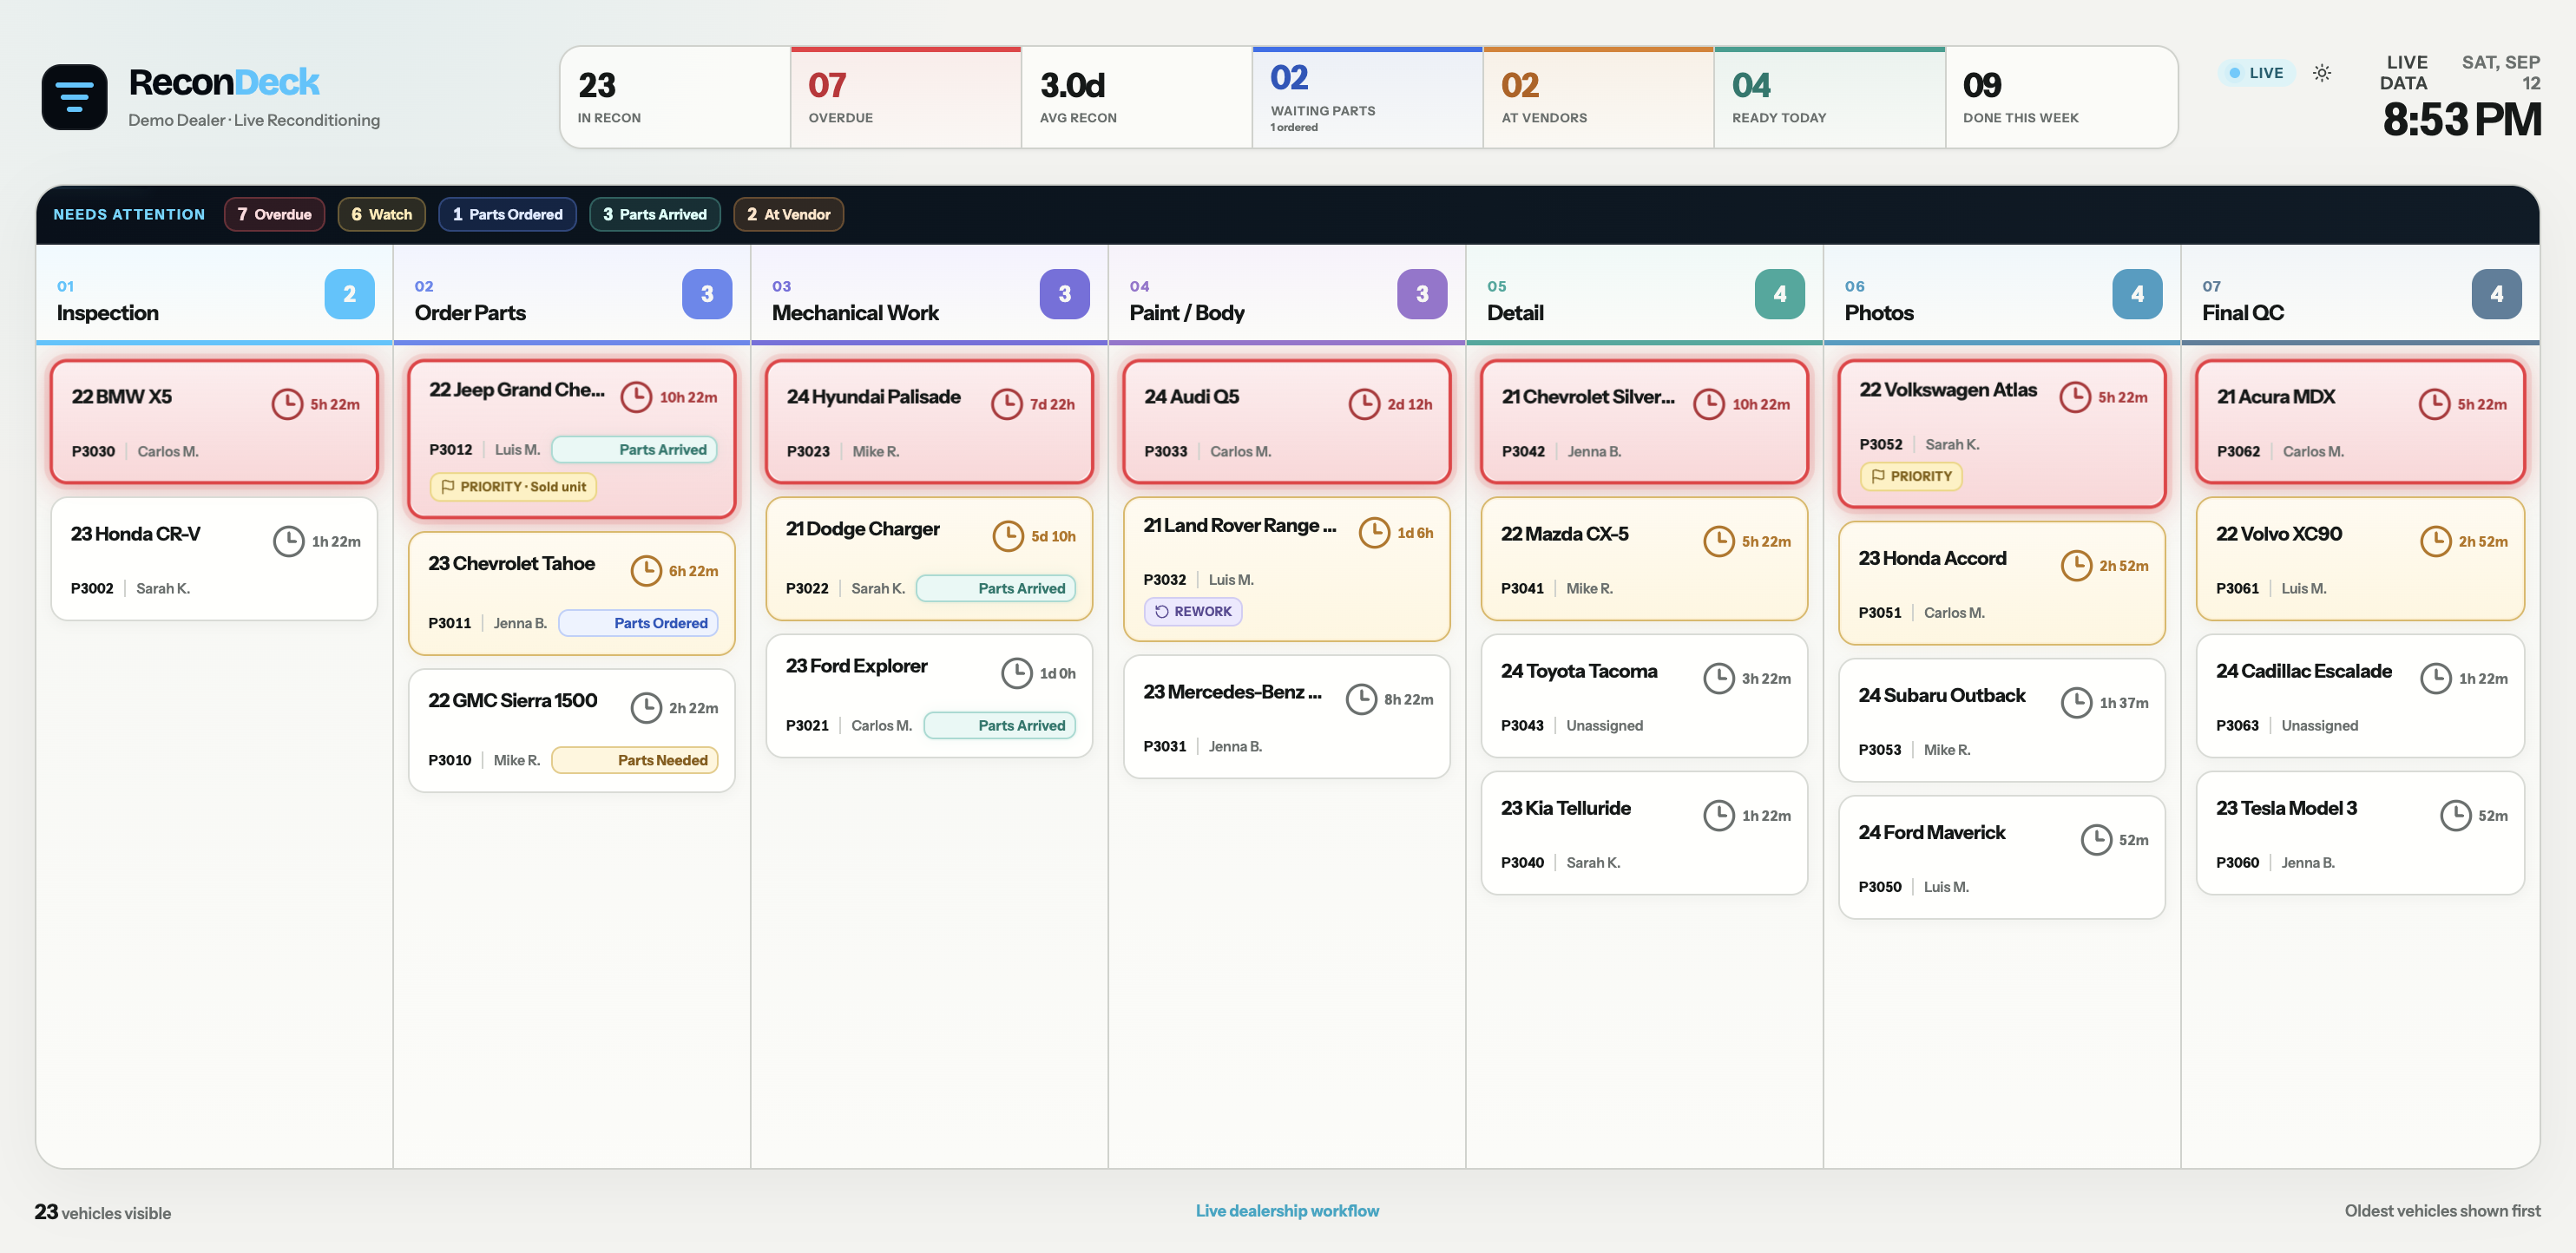This screenshot has height=1253, width=2576.
Task: Click the clock icon on 22 Mazda CX-5 card
Action: pyautogui.click(x=1719, y=541)
